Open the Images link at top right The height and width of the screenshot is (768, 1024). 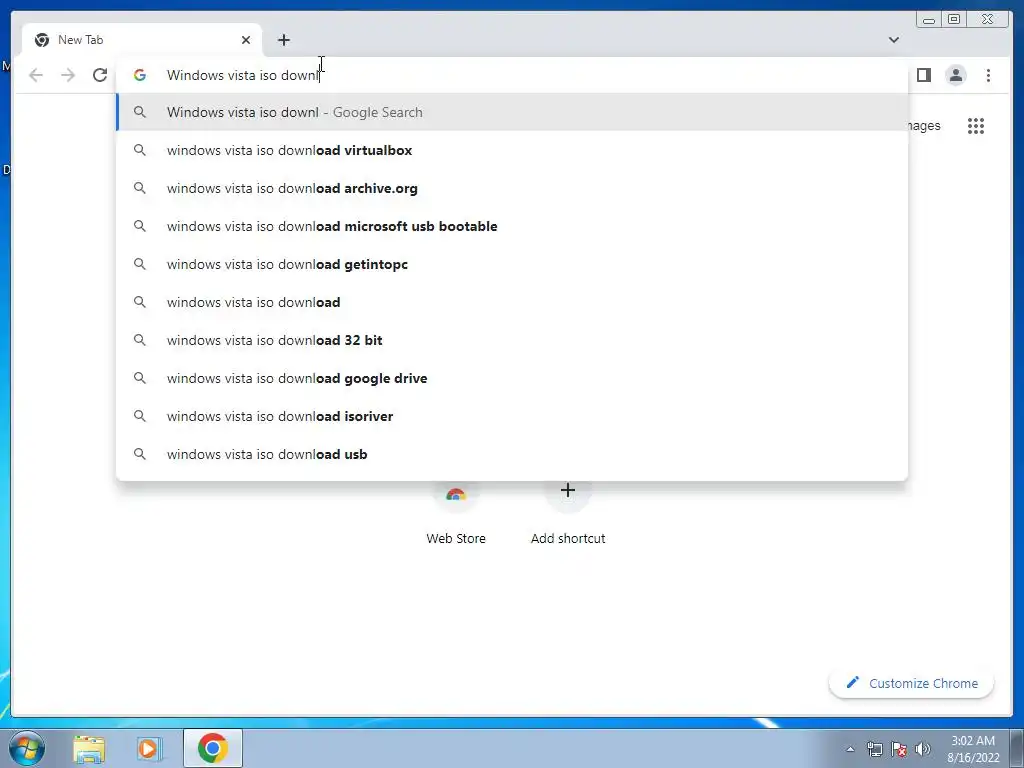point(924,125)
